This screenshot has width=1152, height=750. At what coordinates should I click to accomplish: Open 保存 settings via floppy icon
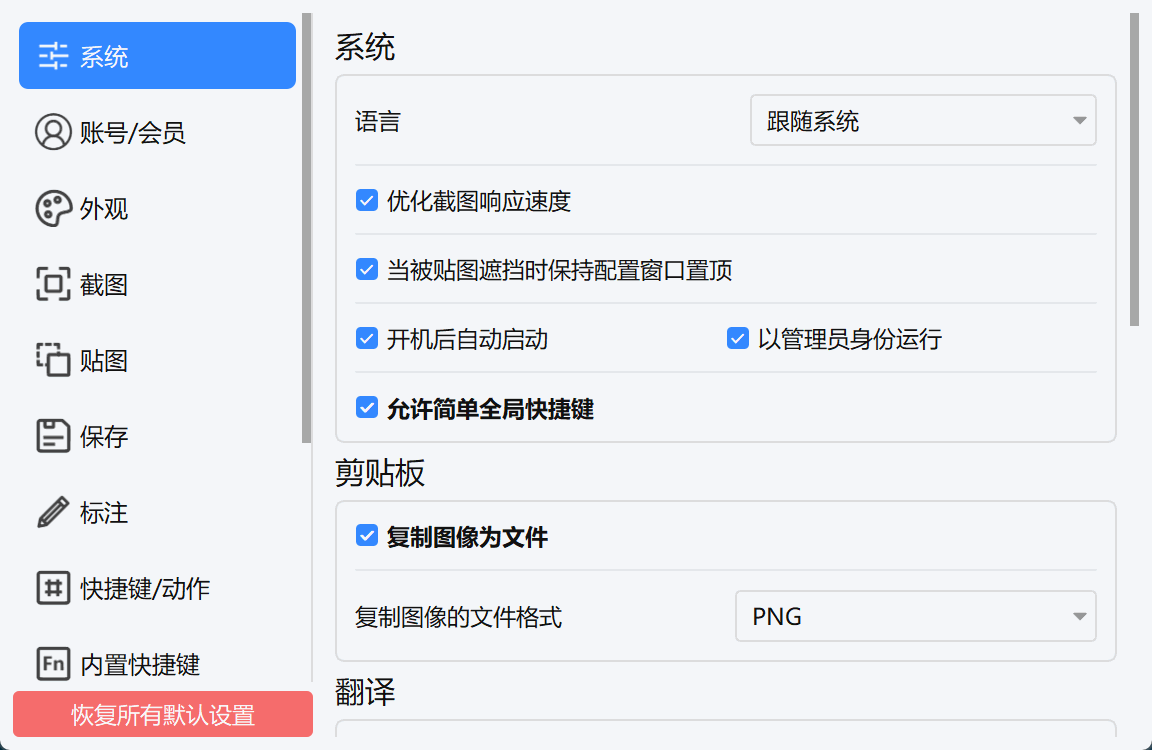[x=53, y=437]
